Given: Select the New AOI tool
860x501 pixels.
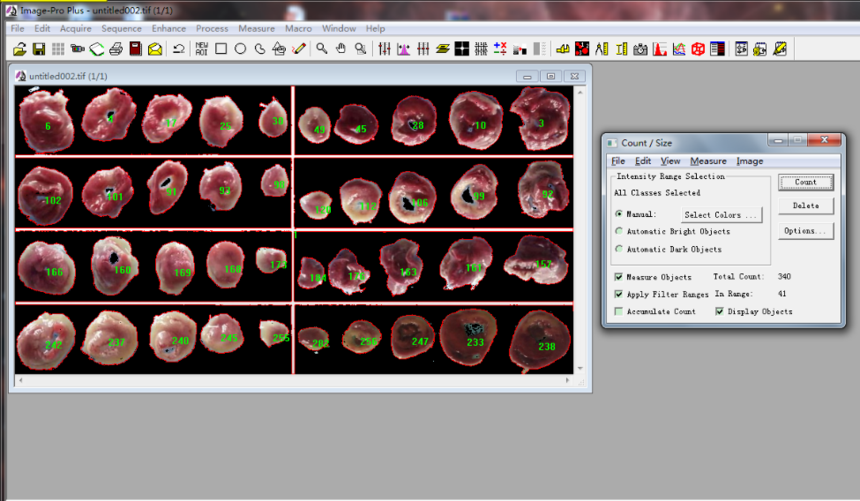Looking at the screenshot, I should coord(202,48).
